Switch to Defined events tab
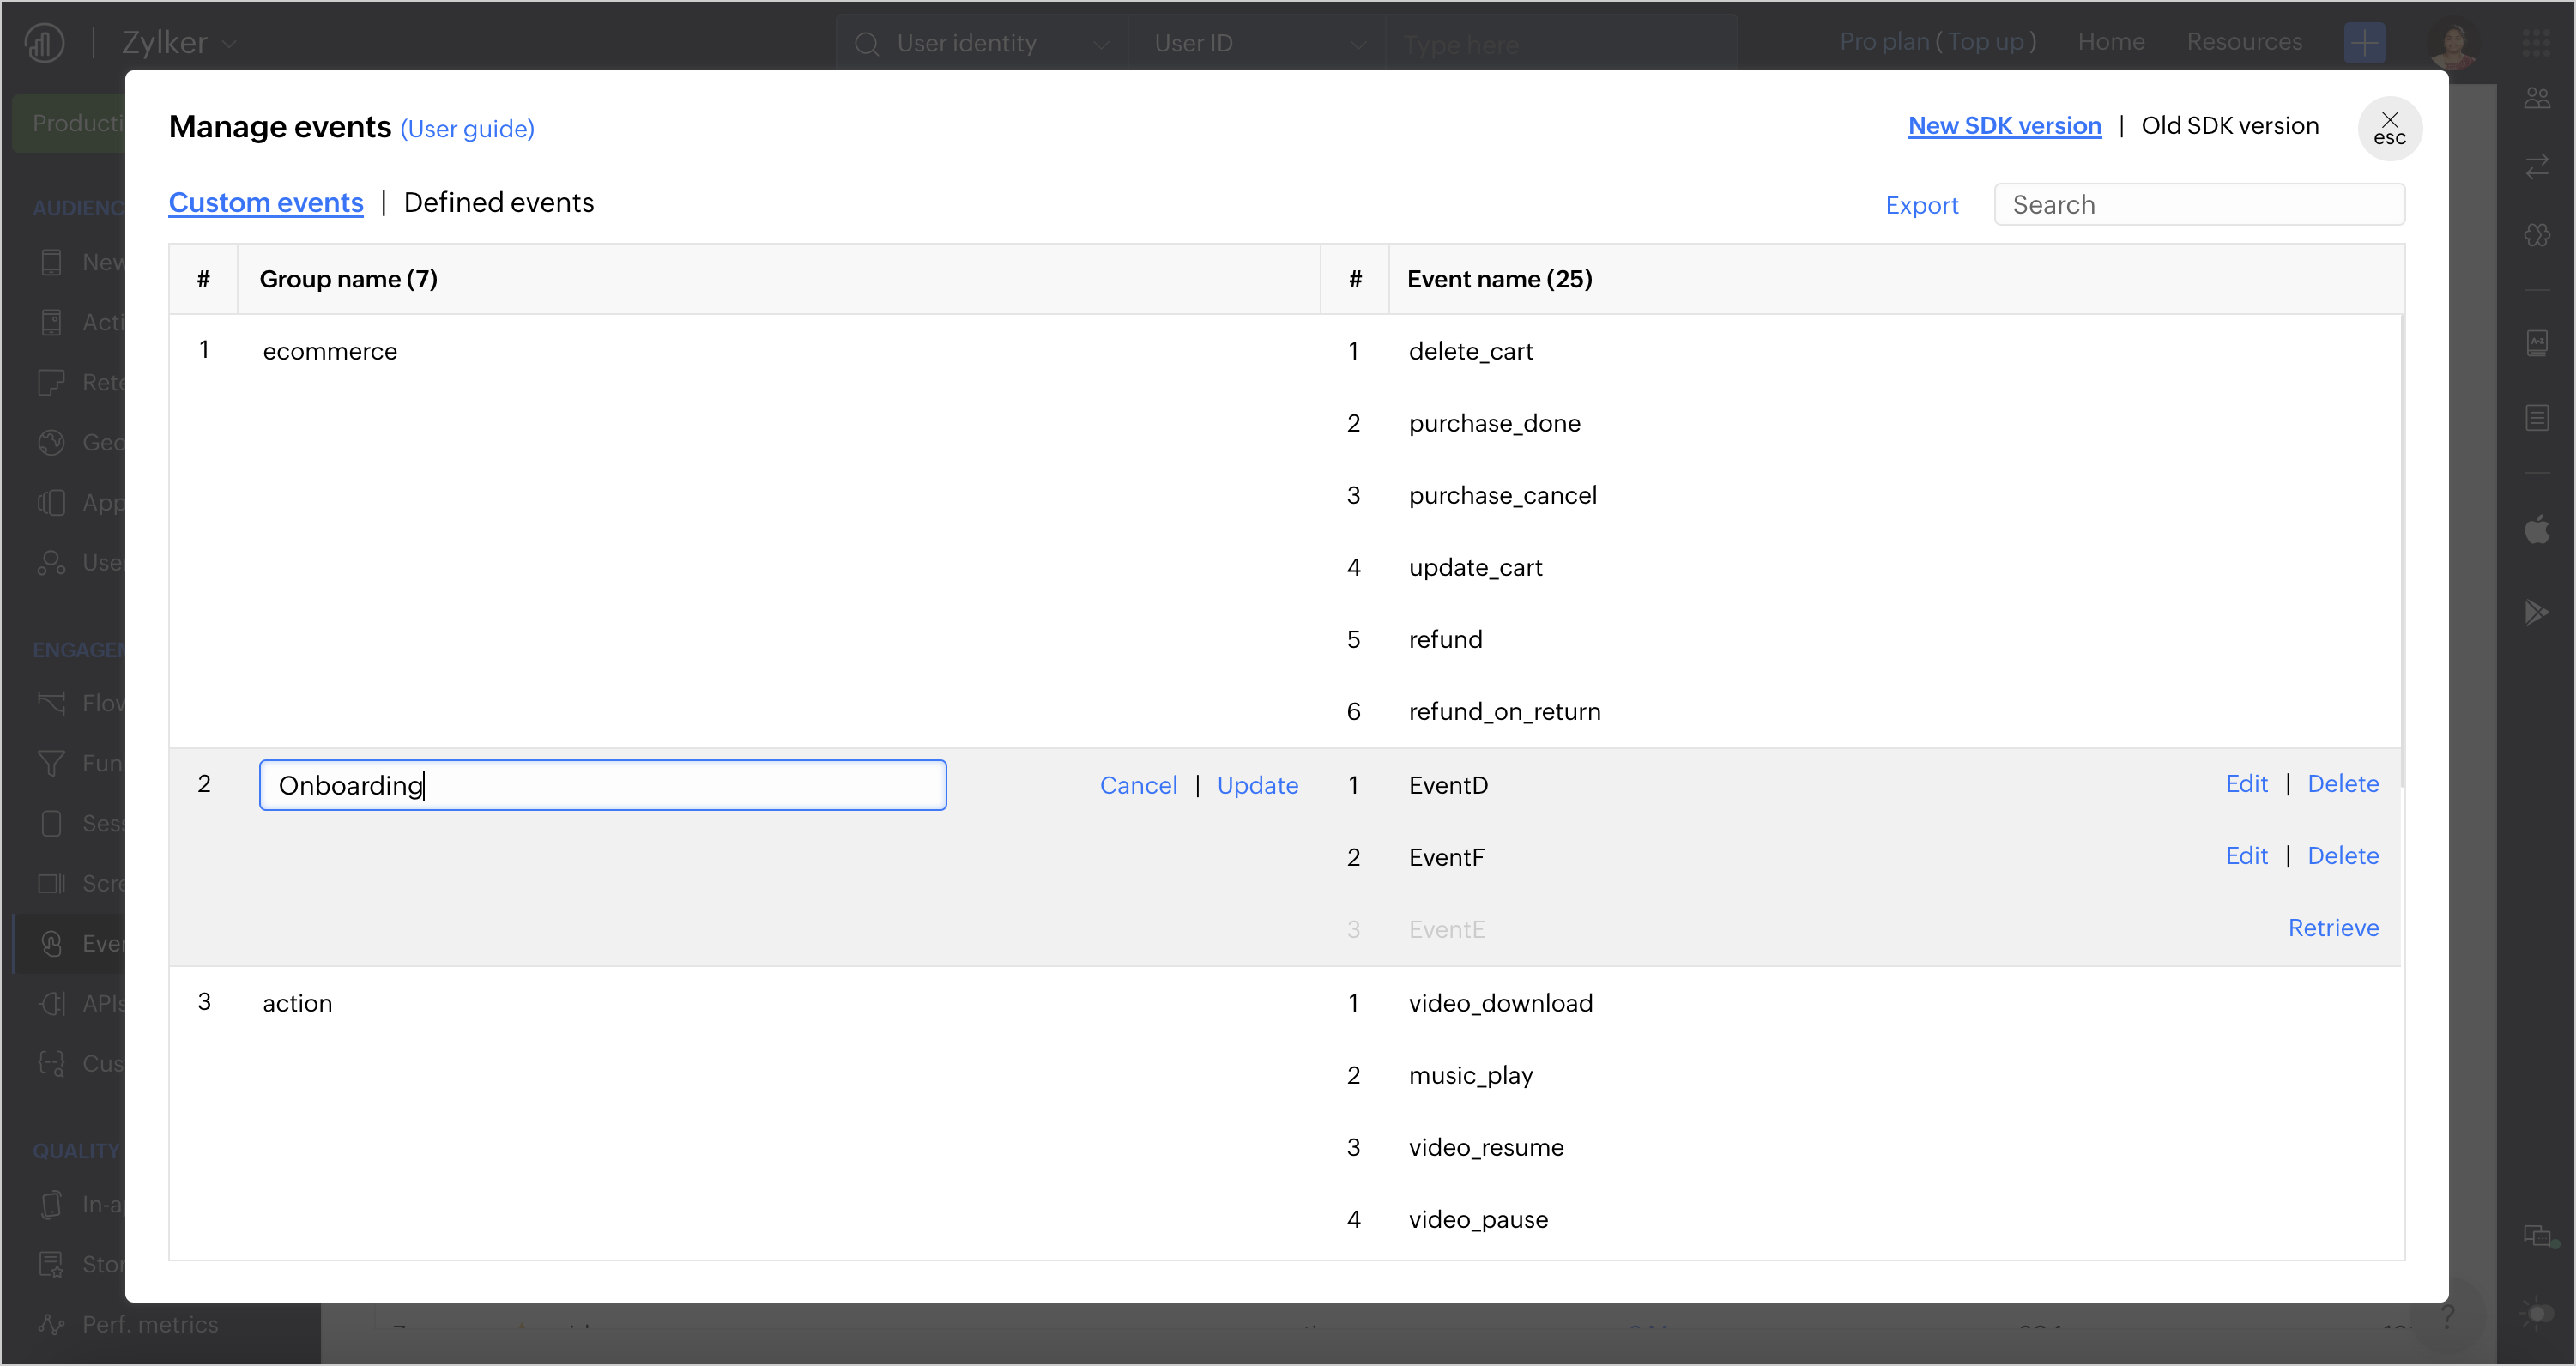The width and height of the screenshot is (2576, 1366). [498, 203]
